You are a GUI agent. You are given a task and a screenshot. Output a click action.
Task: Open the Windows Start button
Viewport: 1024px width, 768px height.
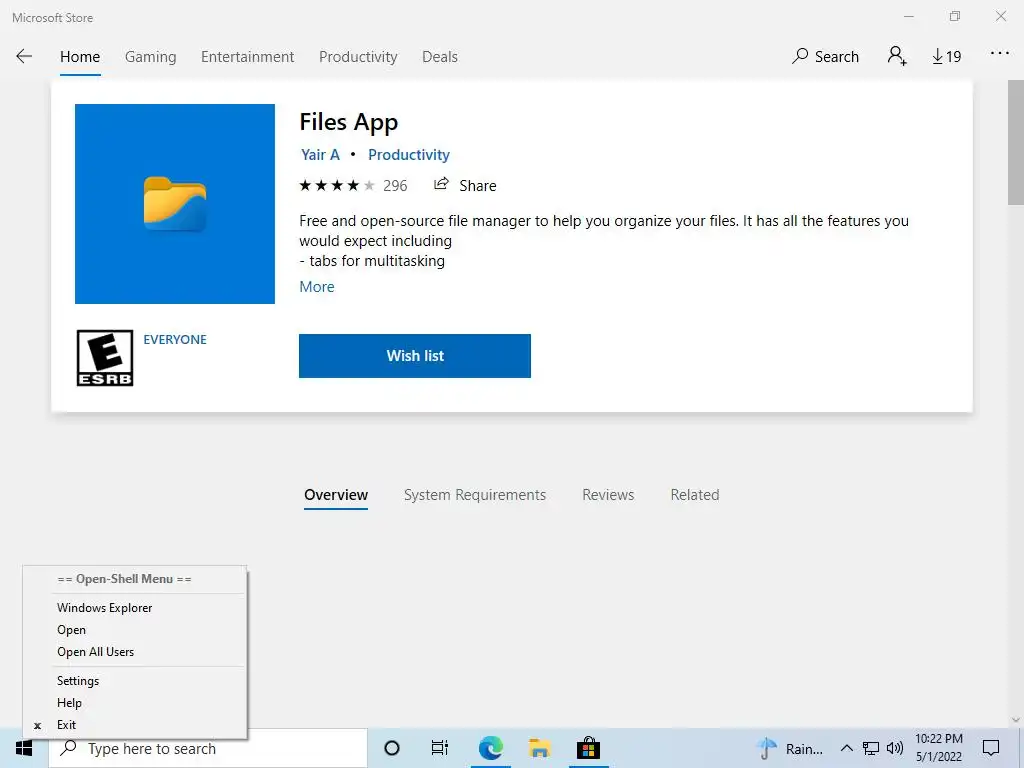click(x=24, y=748)
